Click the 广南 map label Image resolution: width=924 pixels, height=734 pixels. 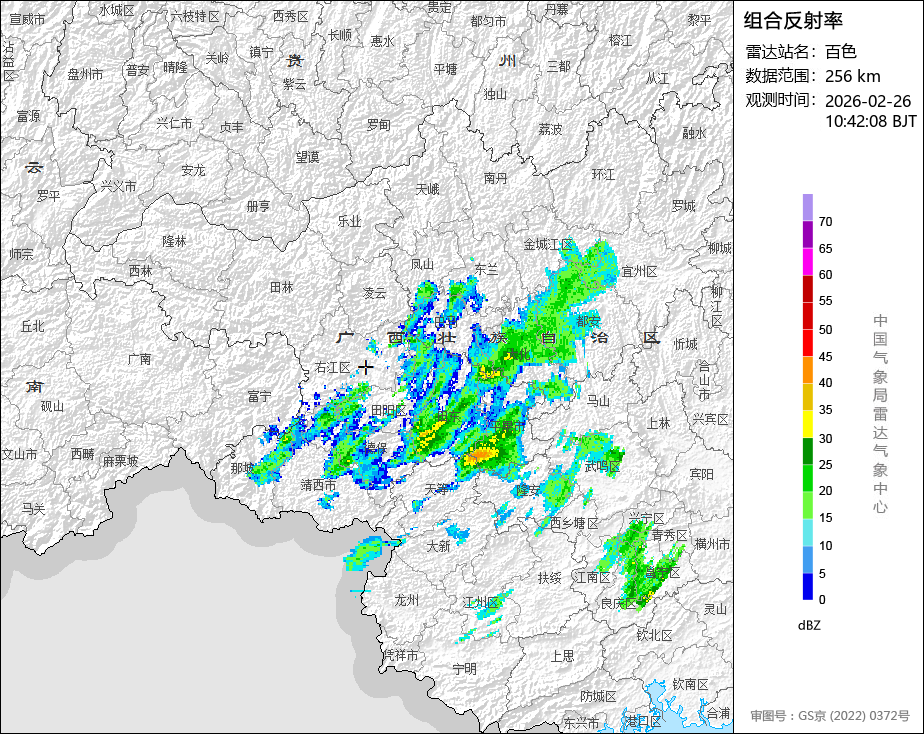coord(140,359)
